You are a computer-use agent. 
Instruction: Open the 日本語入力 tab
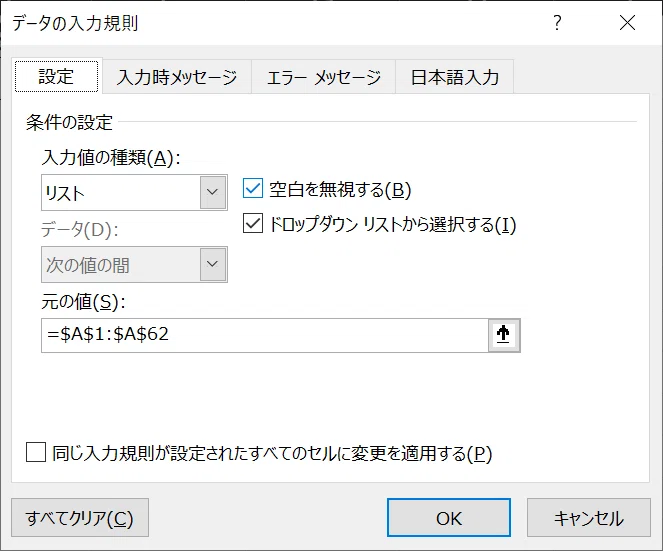click(x=455, y=77)
